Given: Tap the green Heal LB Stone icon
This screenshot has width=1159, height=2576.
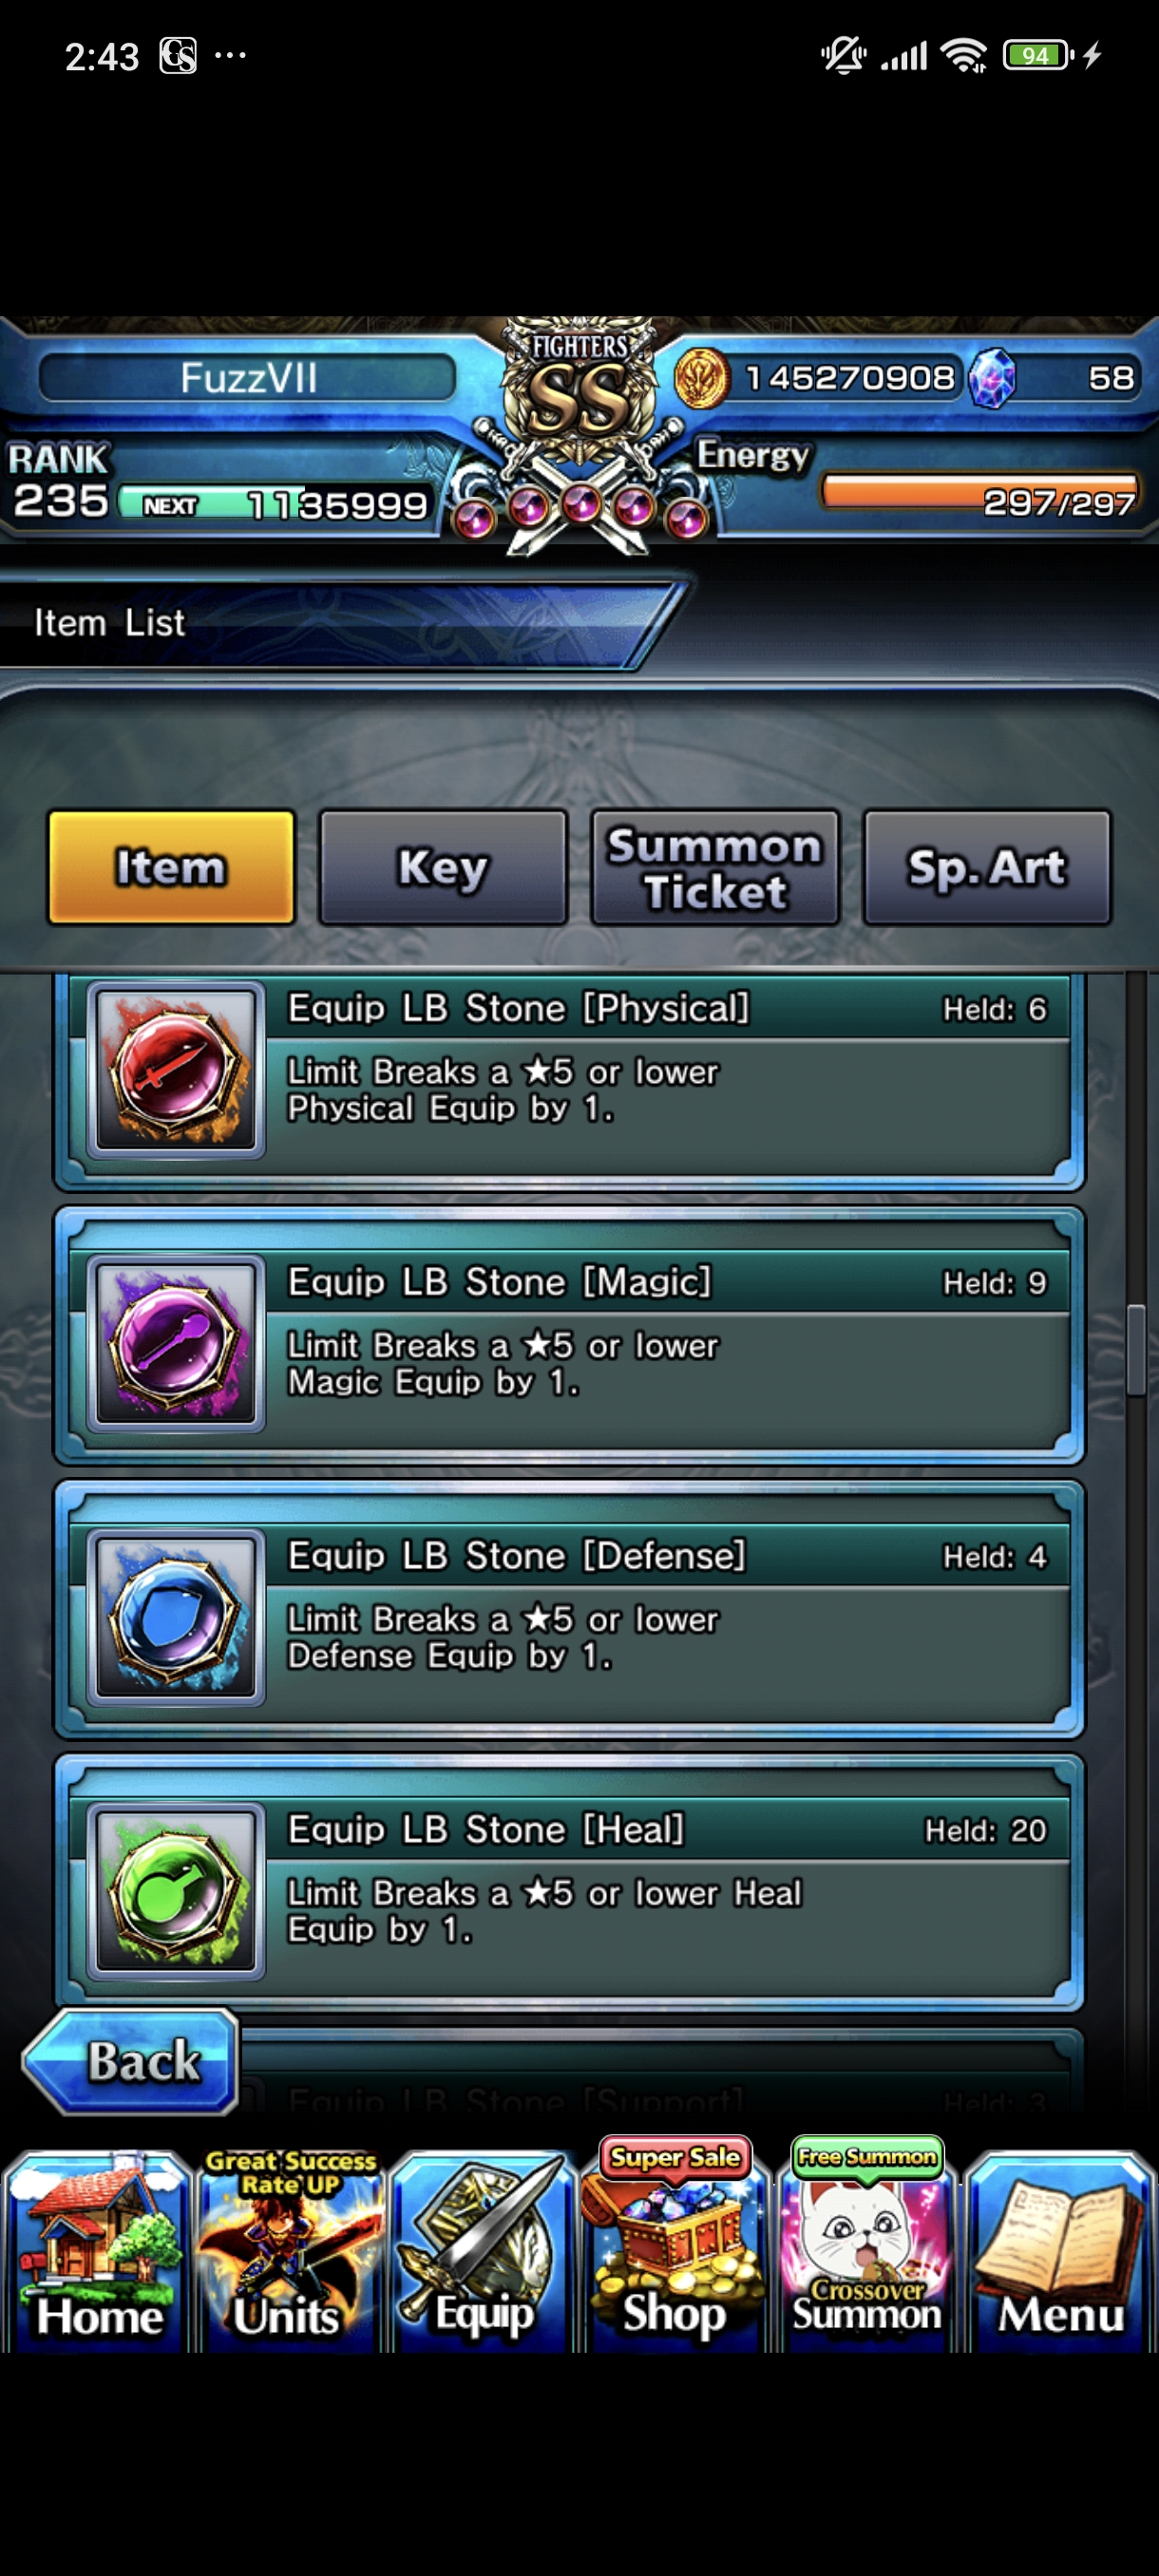Looking at the screenshot, I should click(176, 1891).
